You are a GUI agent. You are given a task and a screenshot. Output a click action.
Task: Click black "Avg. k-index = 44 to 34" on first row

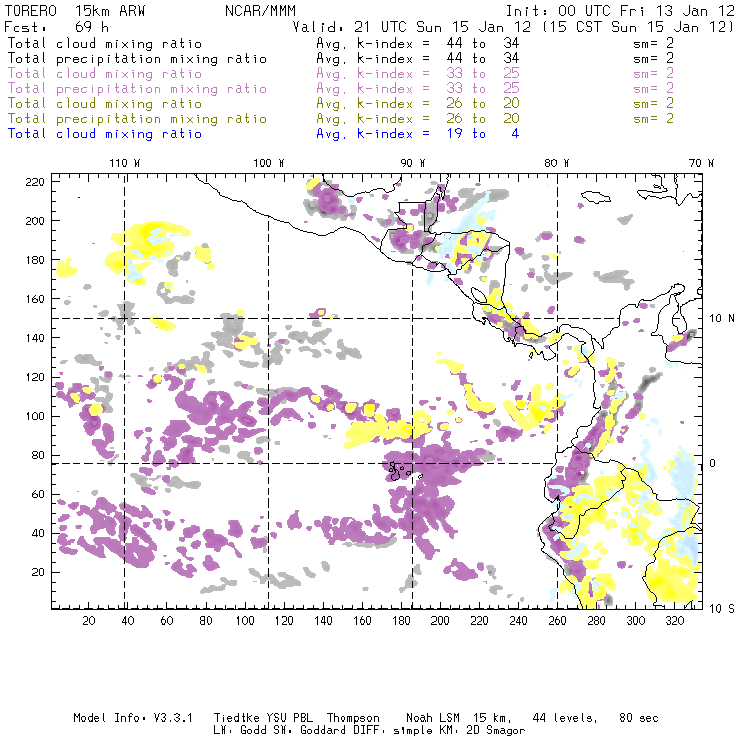click(418, 43)
